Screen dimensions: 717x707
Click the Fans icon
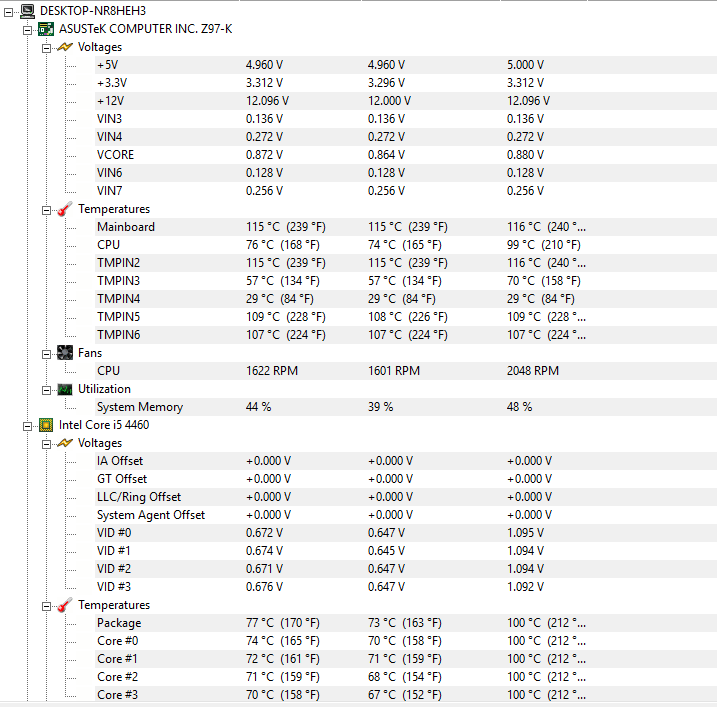tap(65, 353)
